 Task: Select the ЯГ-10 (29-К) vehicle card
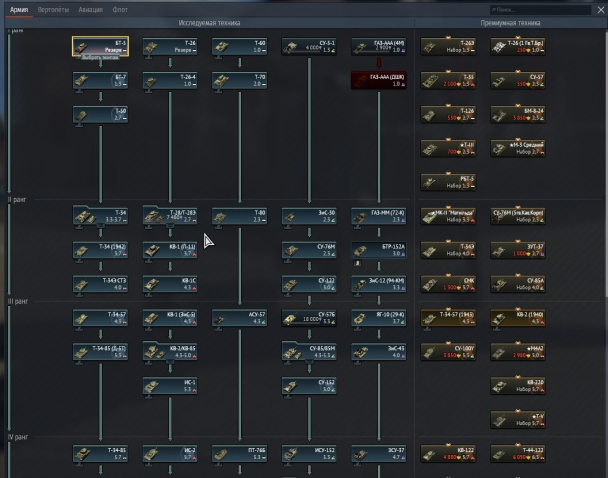(x=379, y=318)
